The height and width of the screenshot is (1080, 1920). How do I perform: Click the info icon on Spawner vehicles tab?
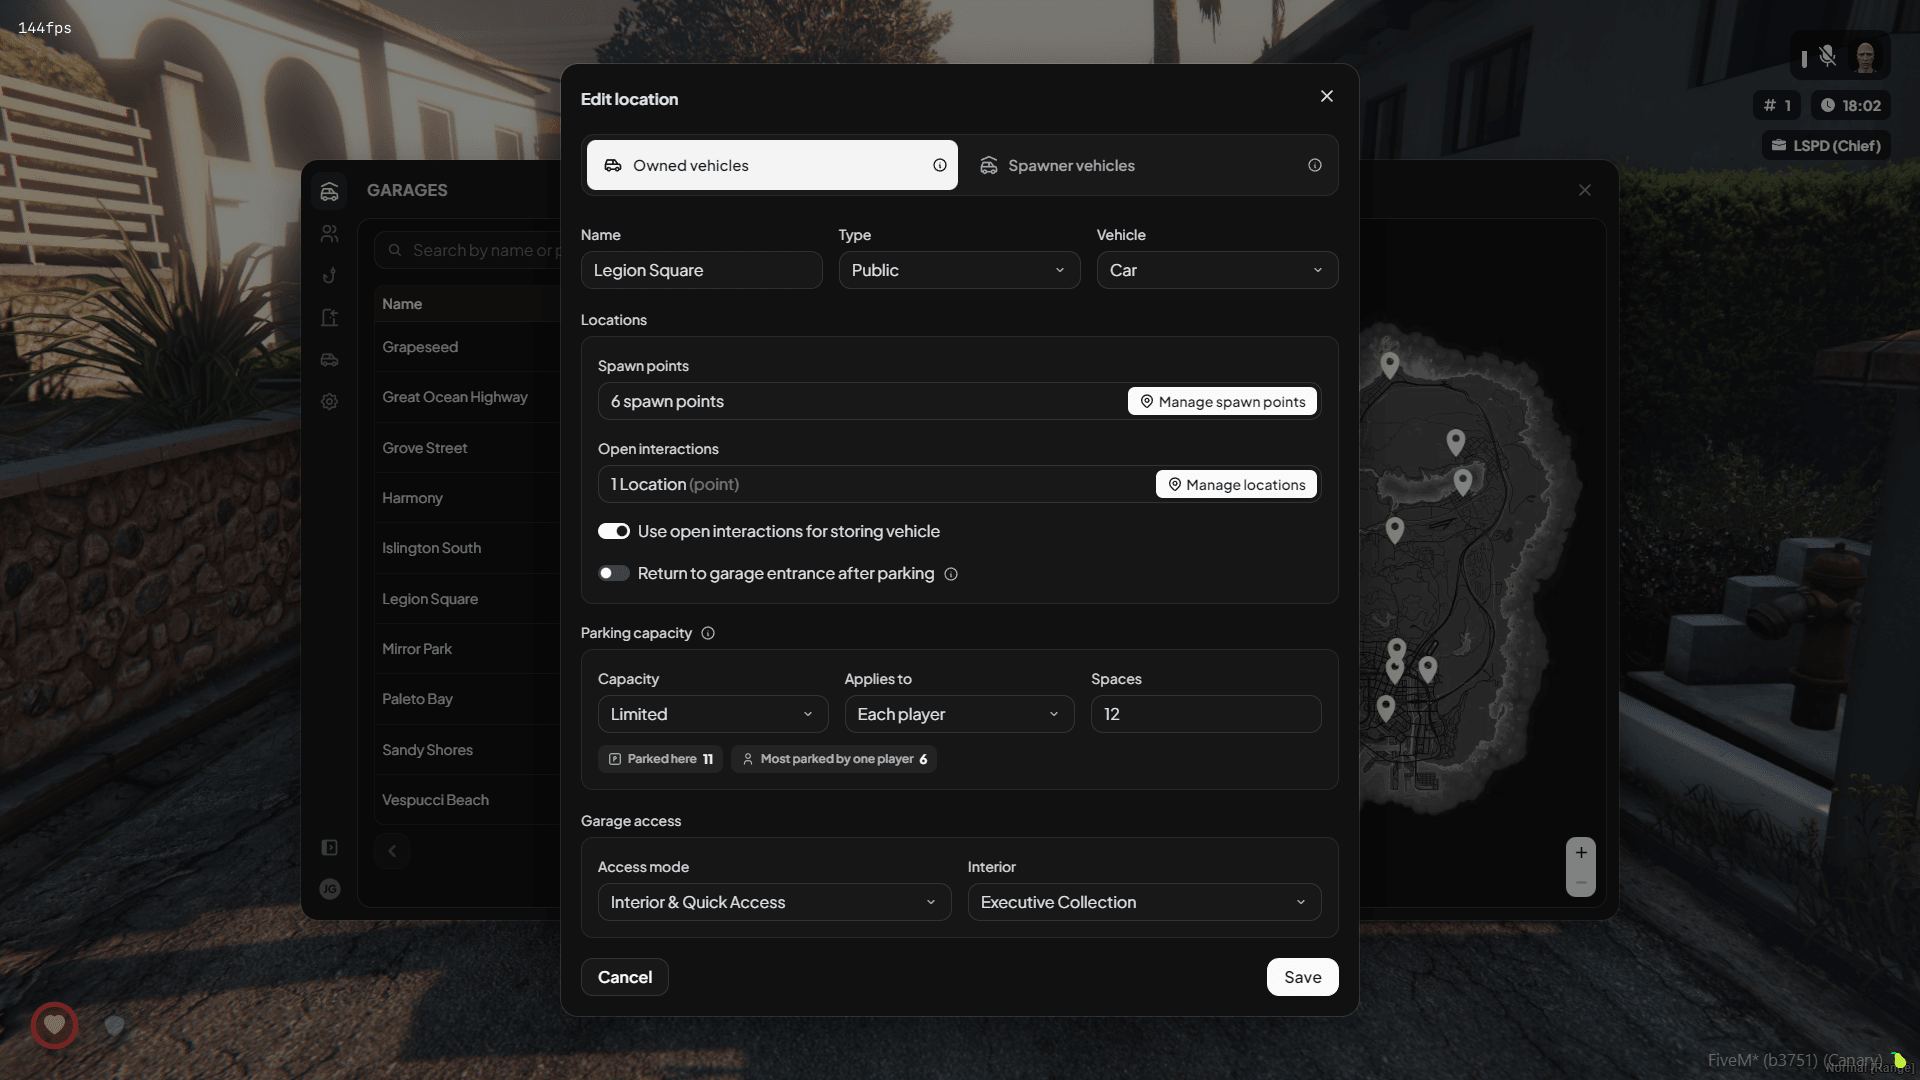(x=1314, y=166)
